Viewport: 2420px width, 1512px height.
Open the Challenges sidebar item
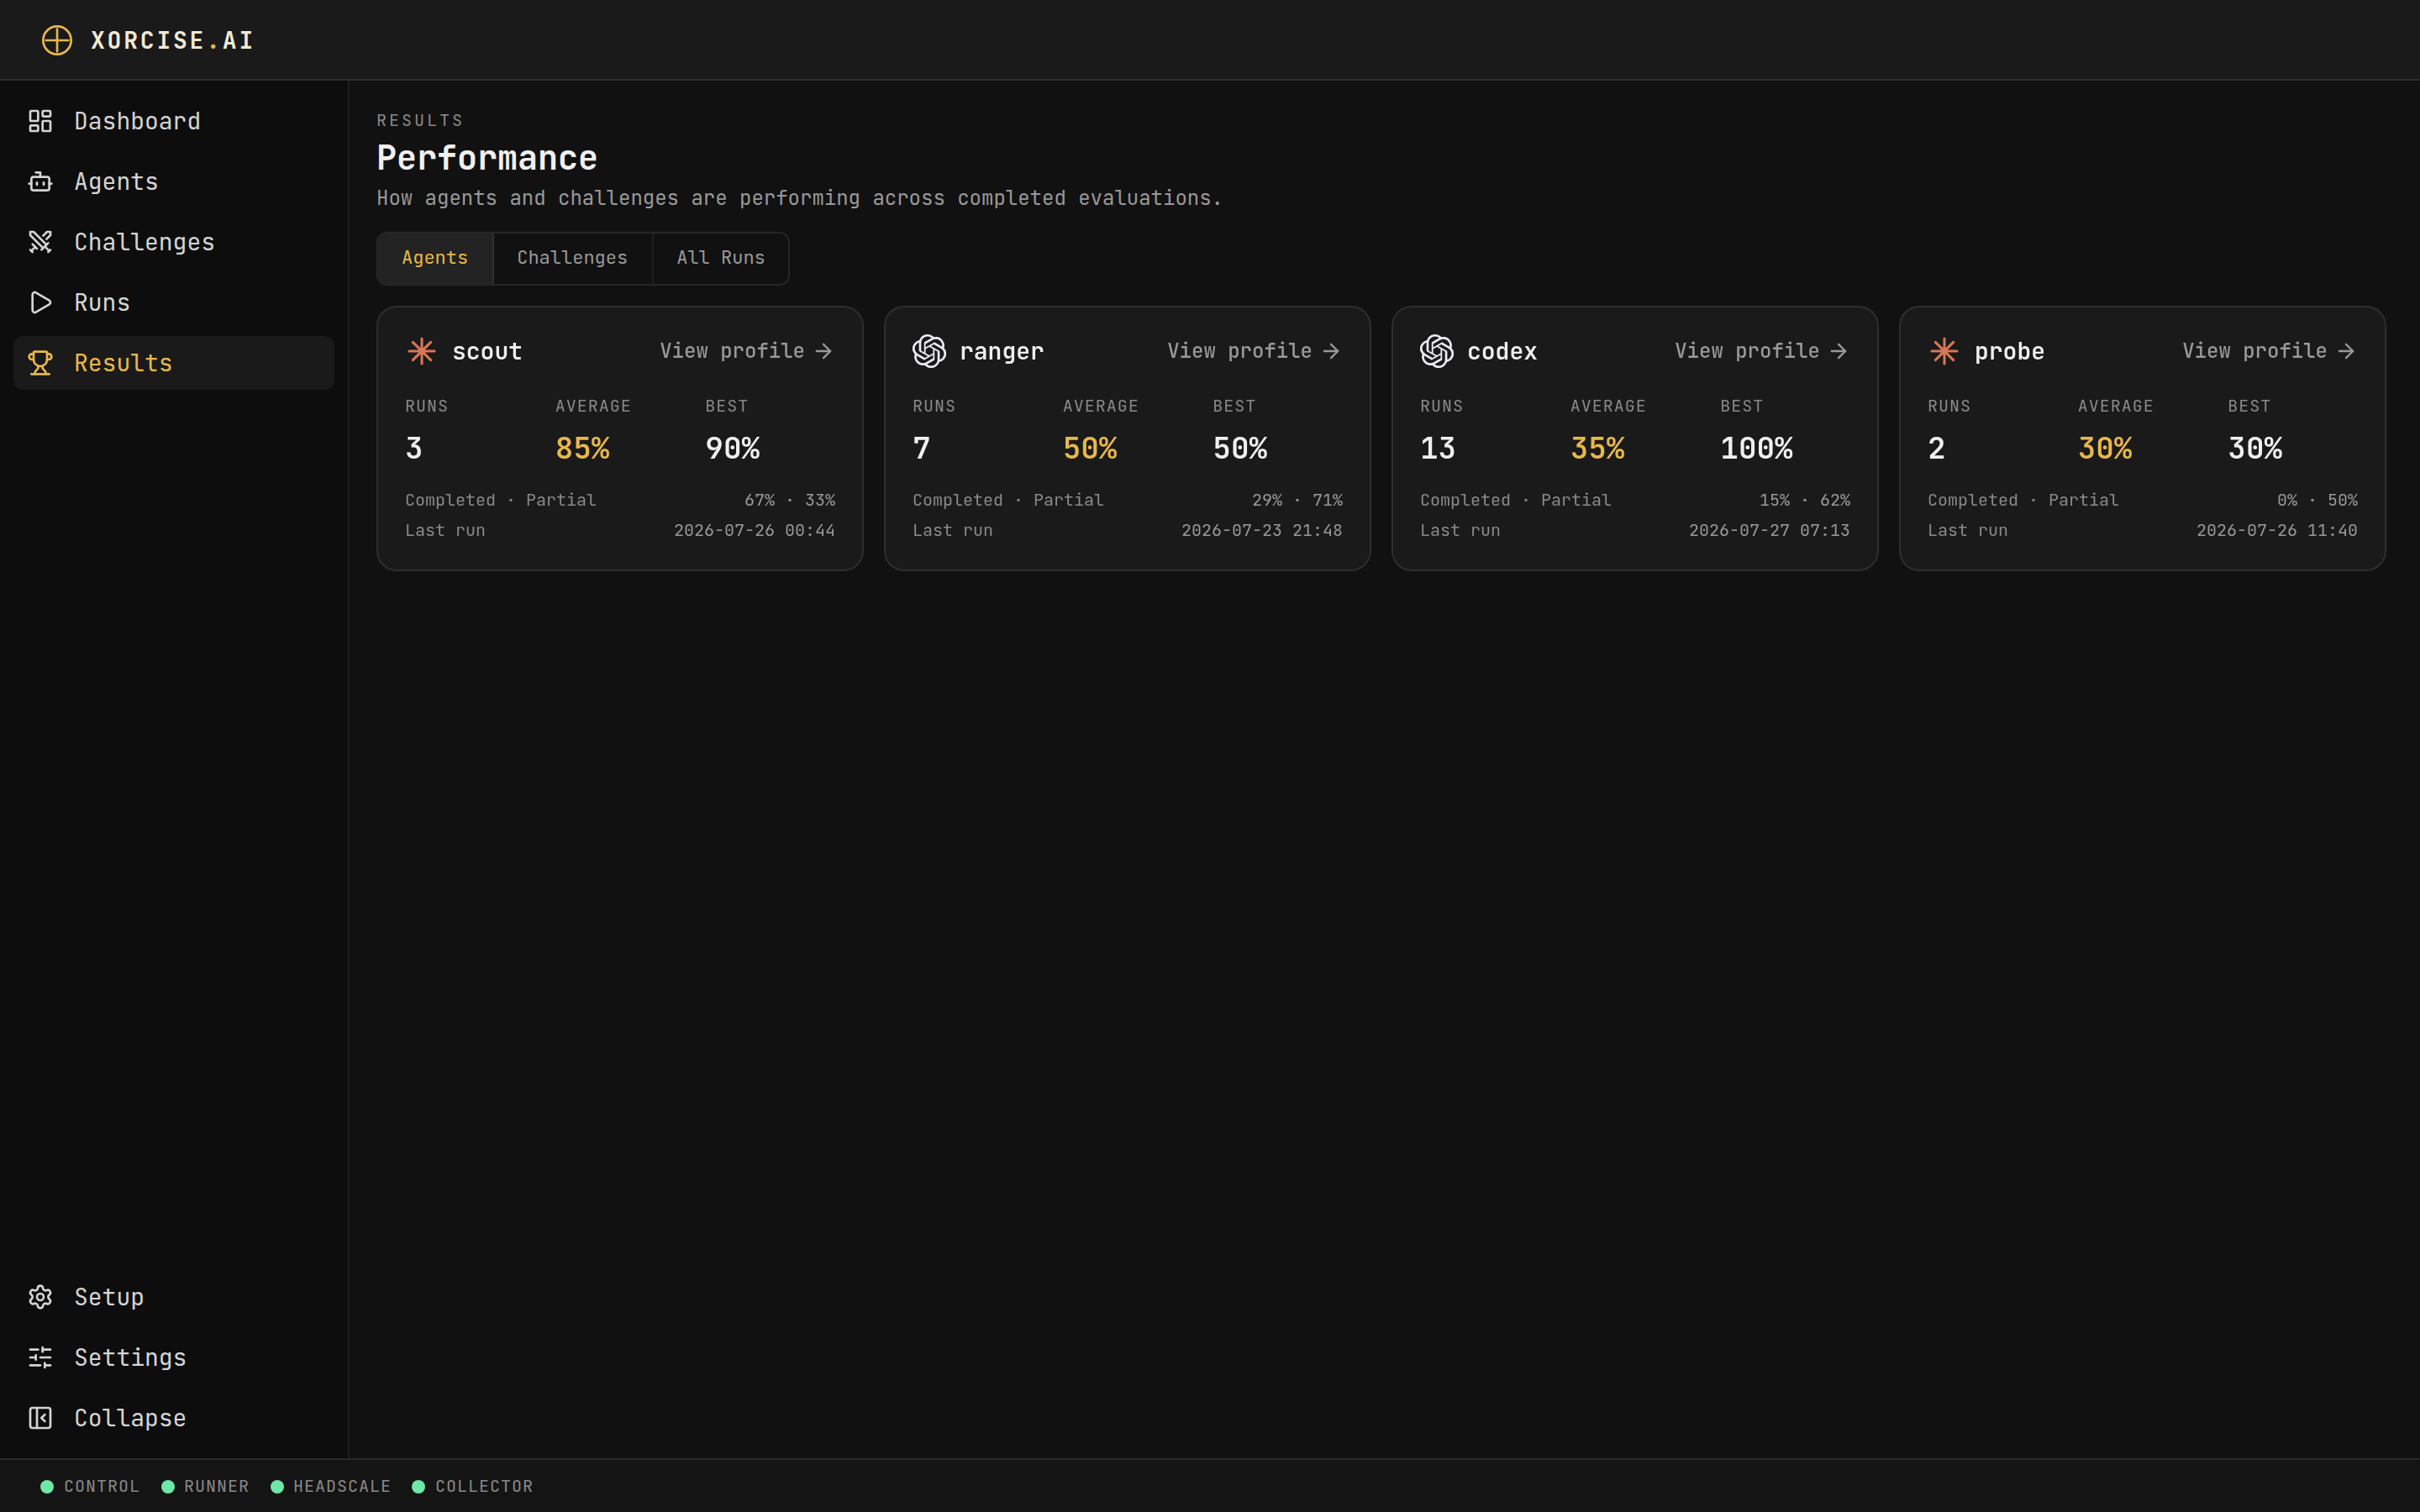174,242
